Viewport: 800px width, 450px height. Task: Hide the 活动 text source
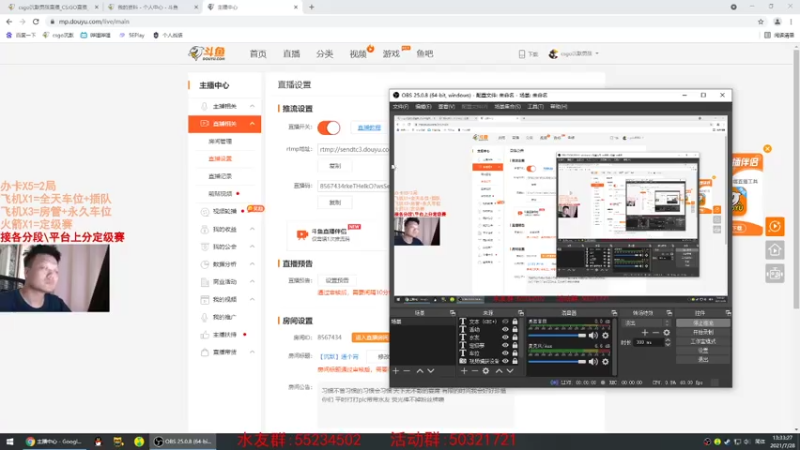(505, 330)
